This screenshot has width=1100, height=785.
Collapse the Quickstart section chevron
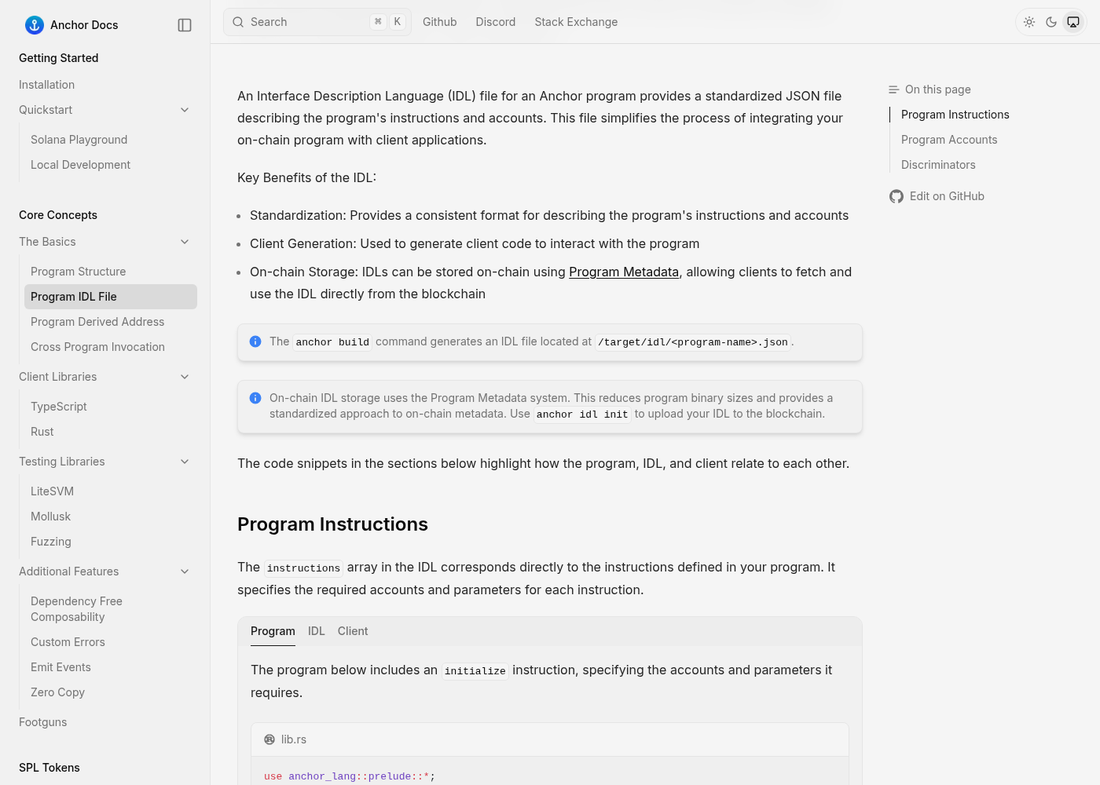pos(185,109)
